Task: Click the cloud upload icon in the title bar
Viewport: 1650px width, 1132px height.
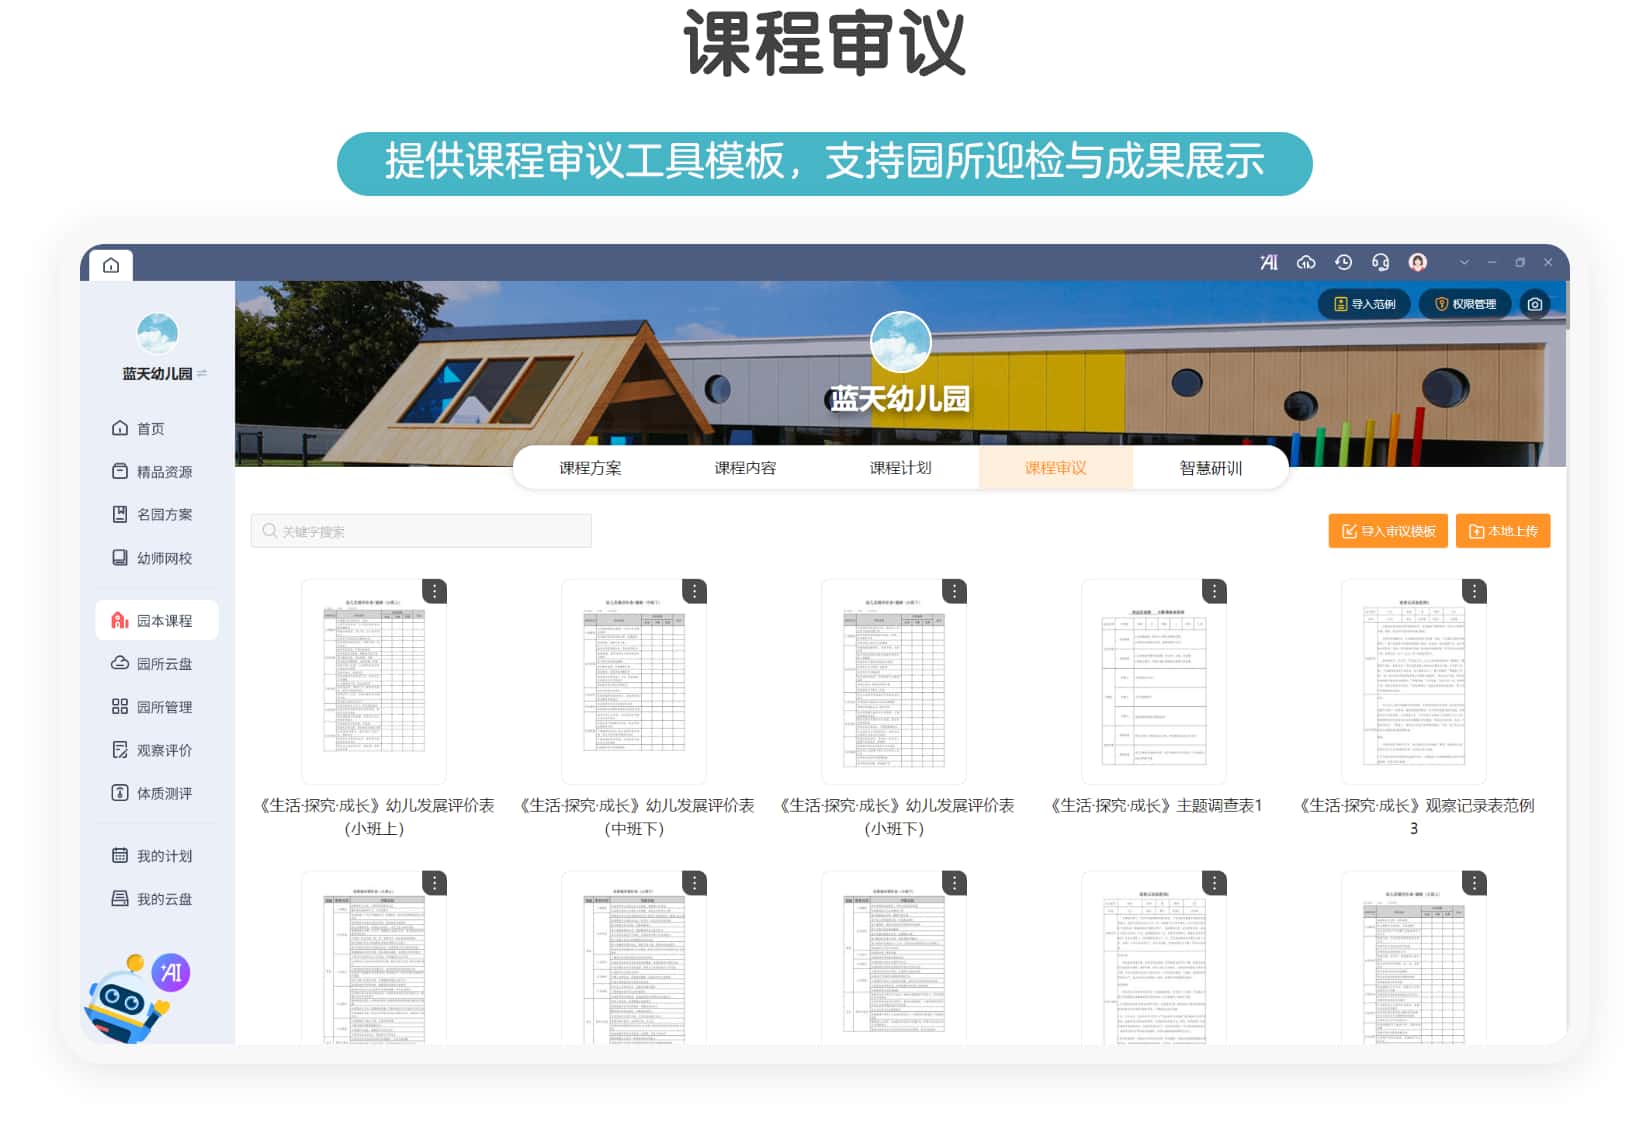Action: pos(1306,262)
